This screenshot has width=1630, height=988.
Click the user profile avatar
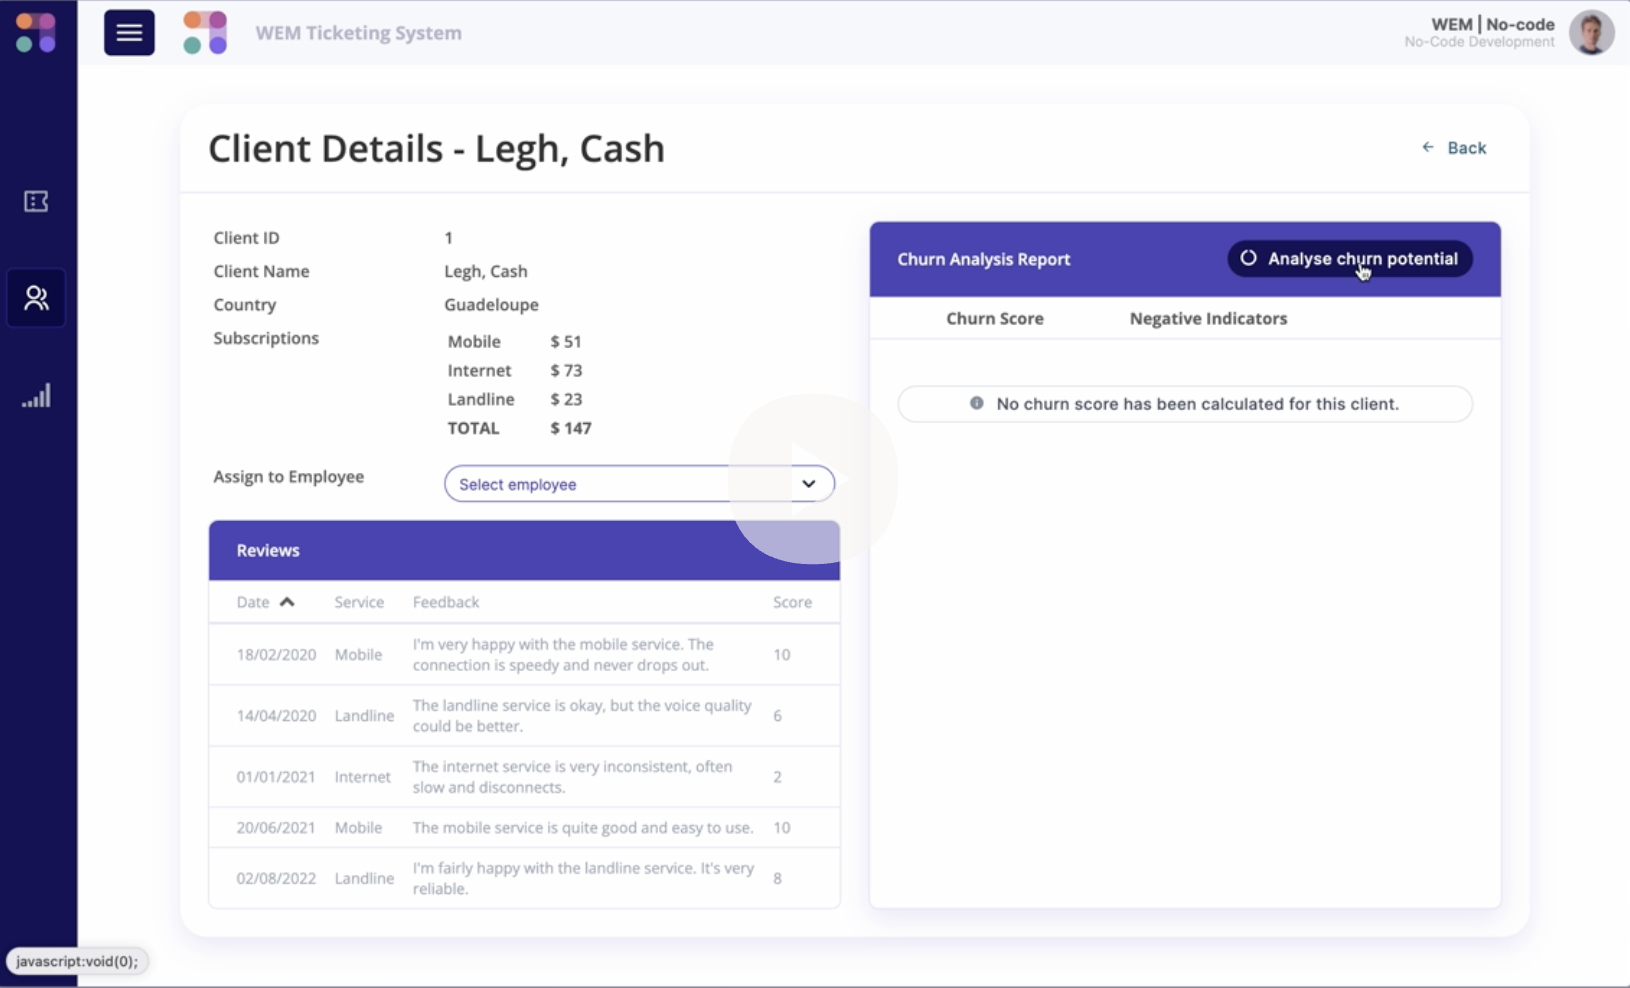(1590, 33)
